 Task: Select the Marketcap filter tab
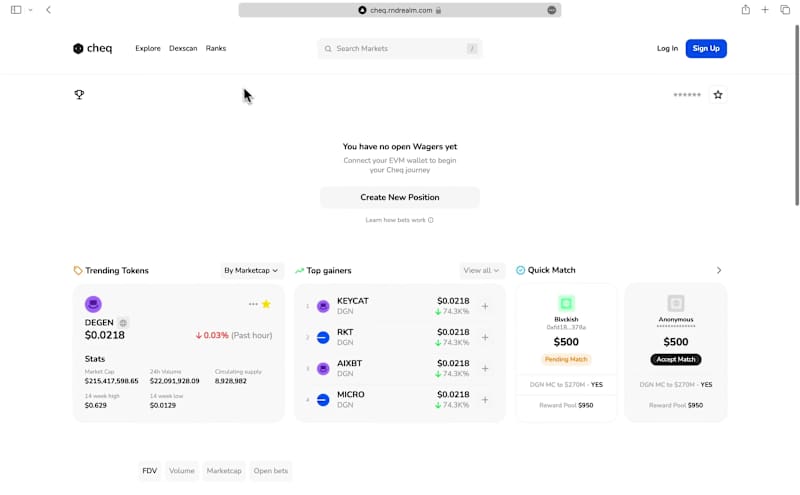tap(224, 471)
